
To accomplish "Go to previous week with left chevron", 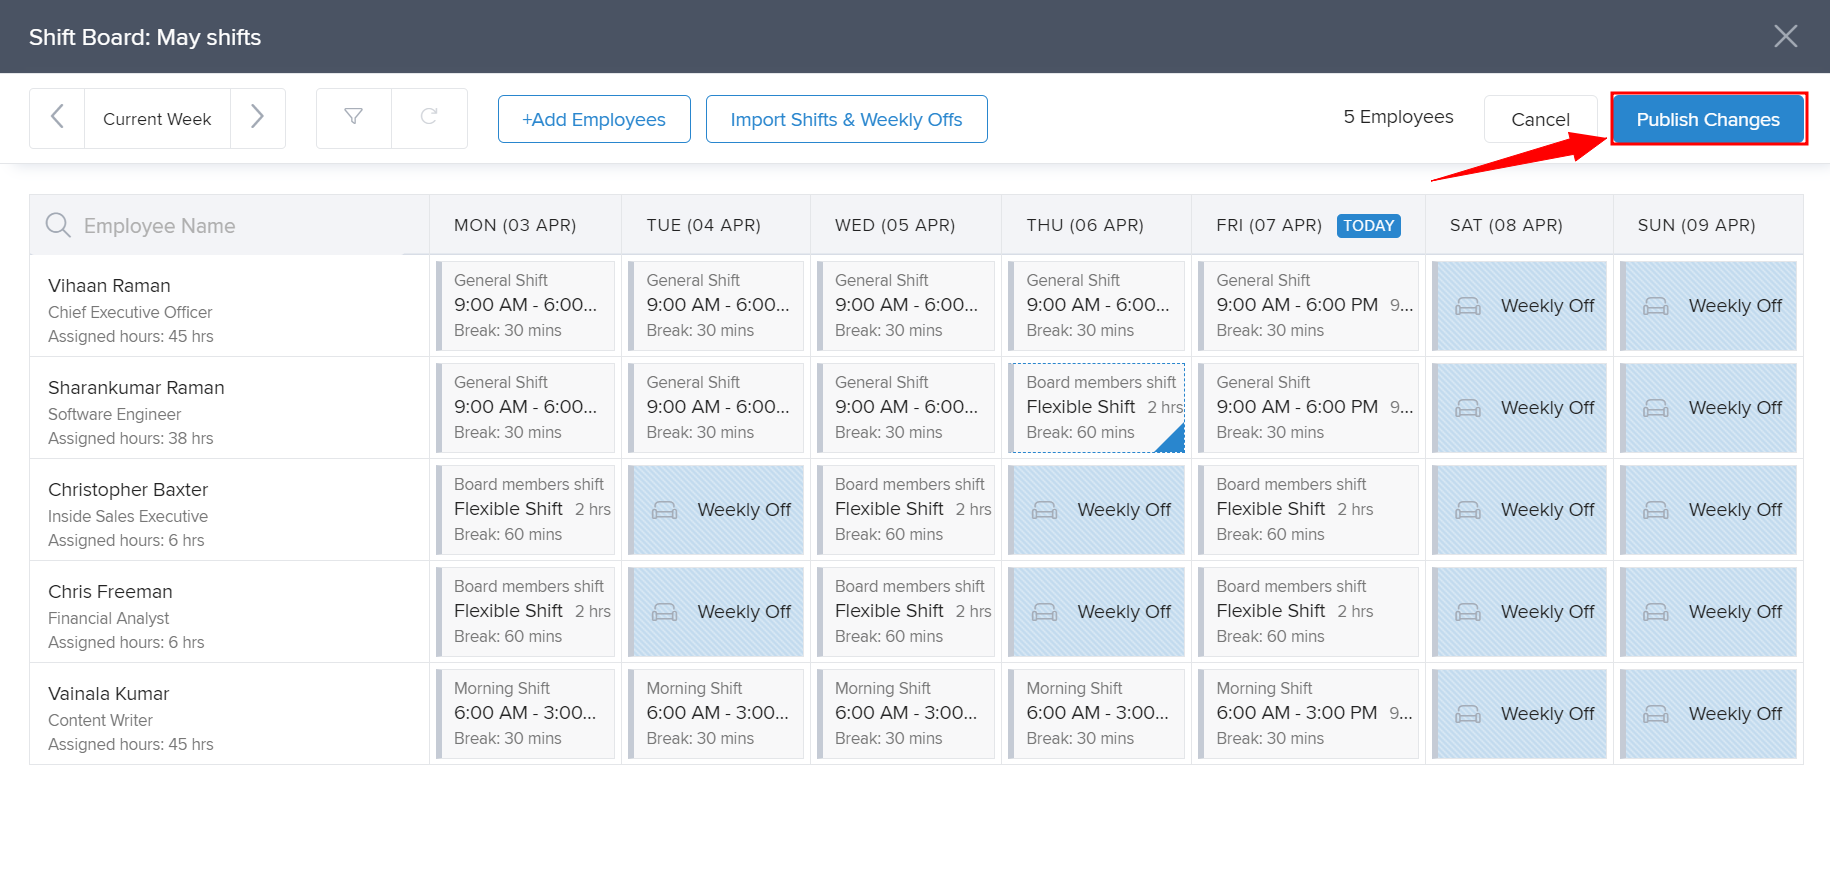I will click(57, 118).
